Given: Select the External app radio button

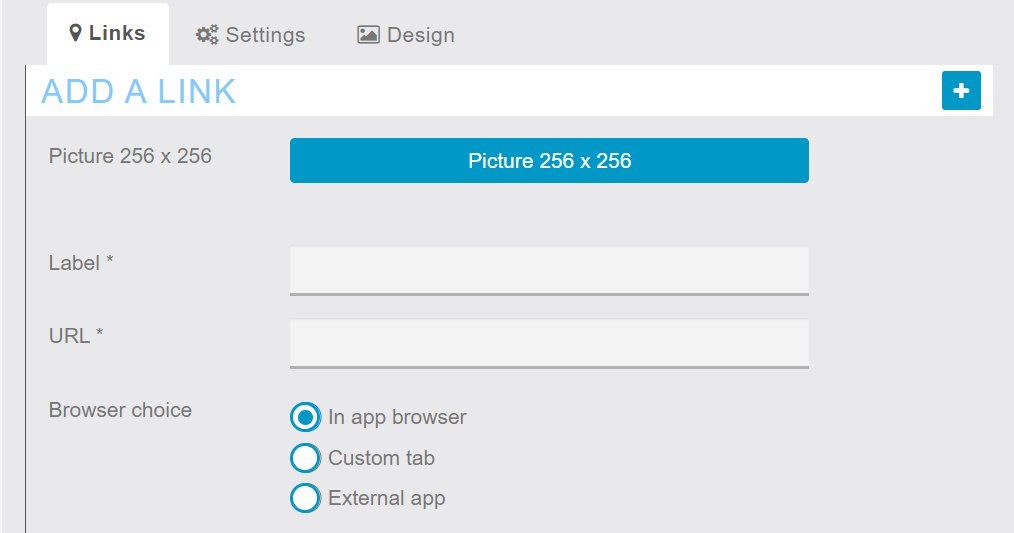Looking at the screenshot, I should (305, 498).
